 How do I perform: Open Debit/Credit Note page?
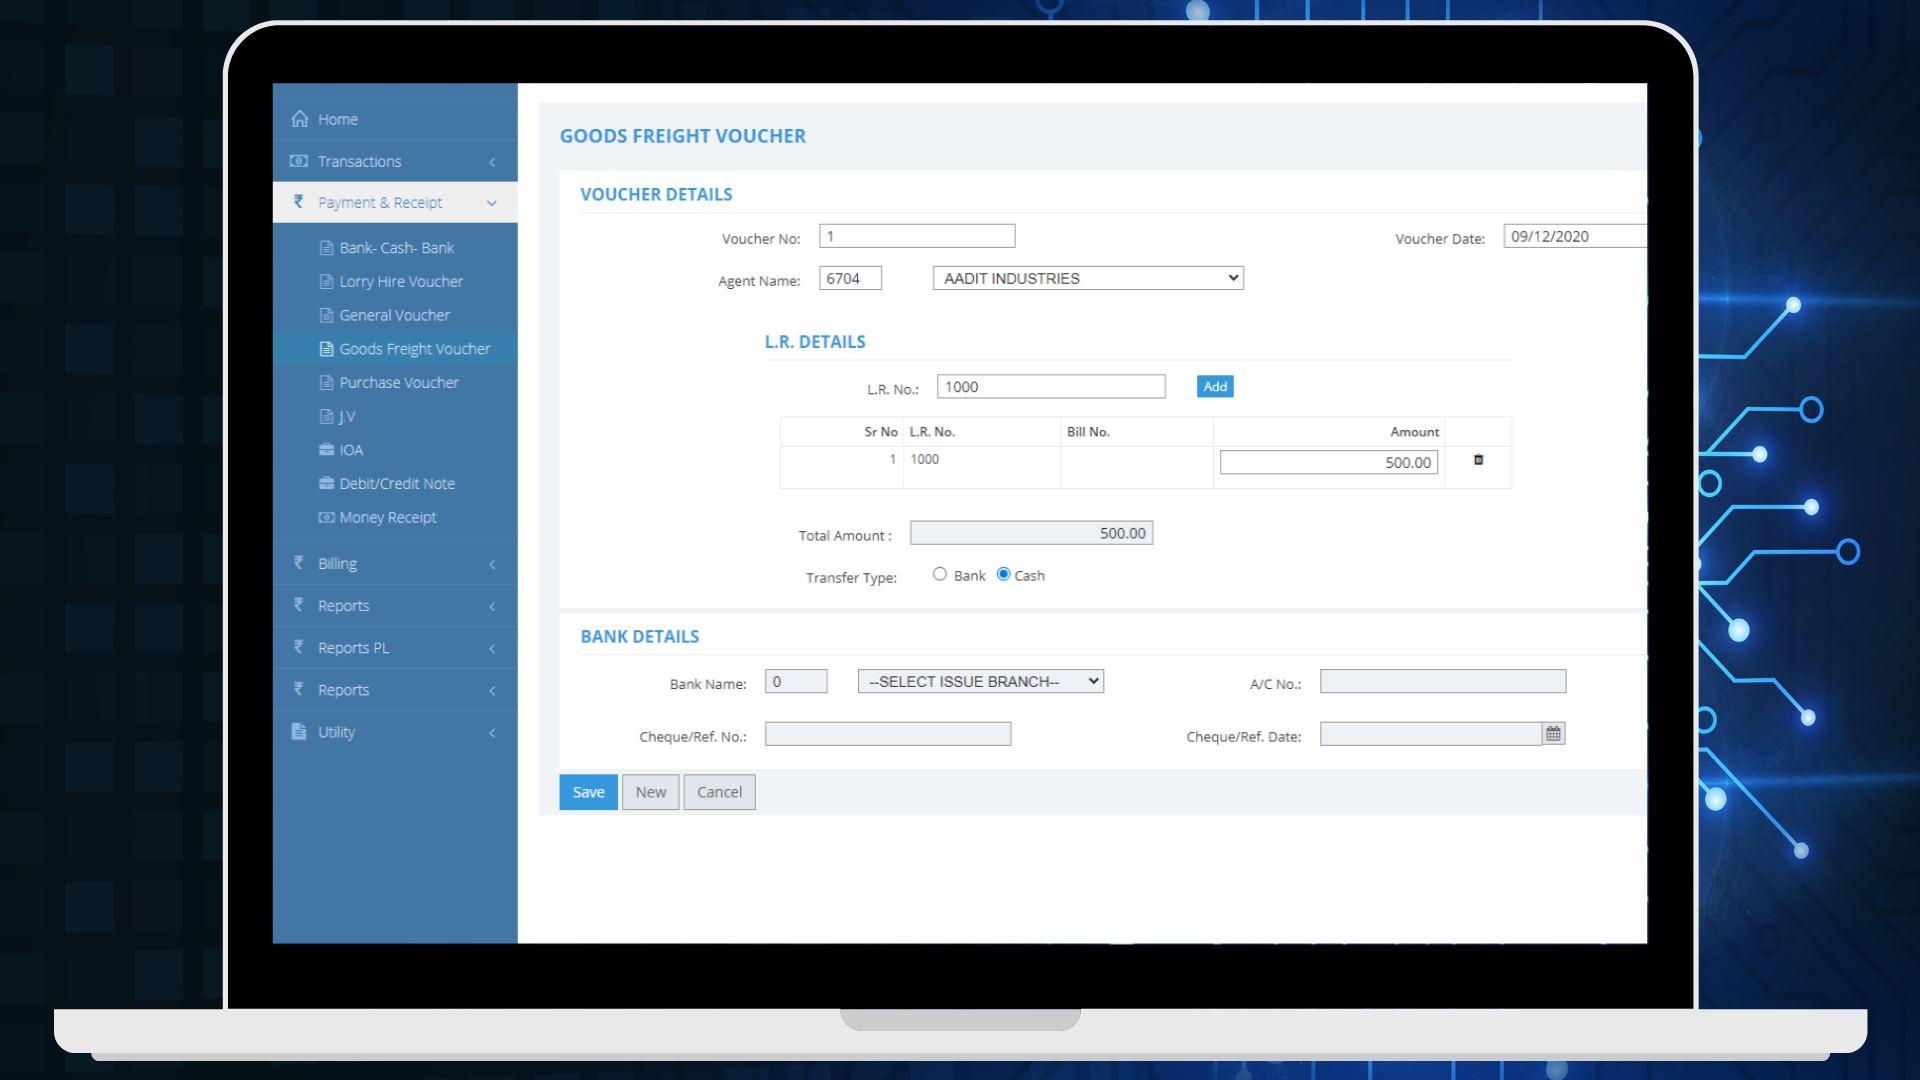[395, 483]
